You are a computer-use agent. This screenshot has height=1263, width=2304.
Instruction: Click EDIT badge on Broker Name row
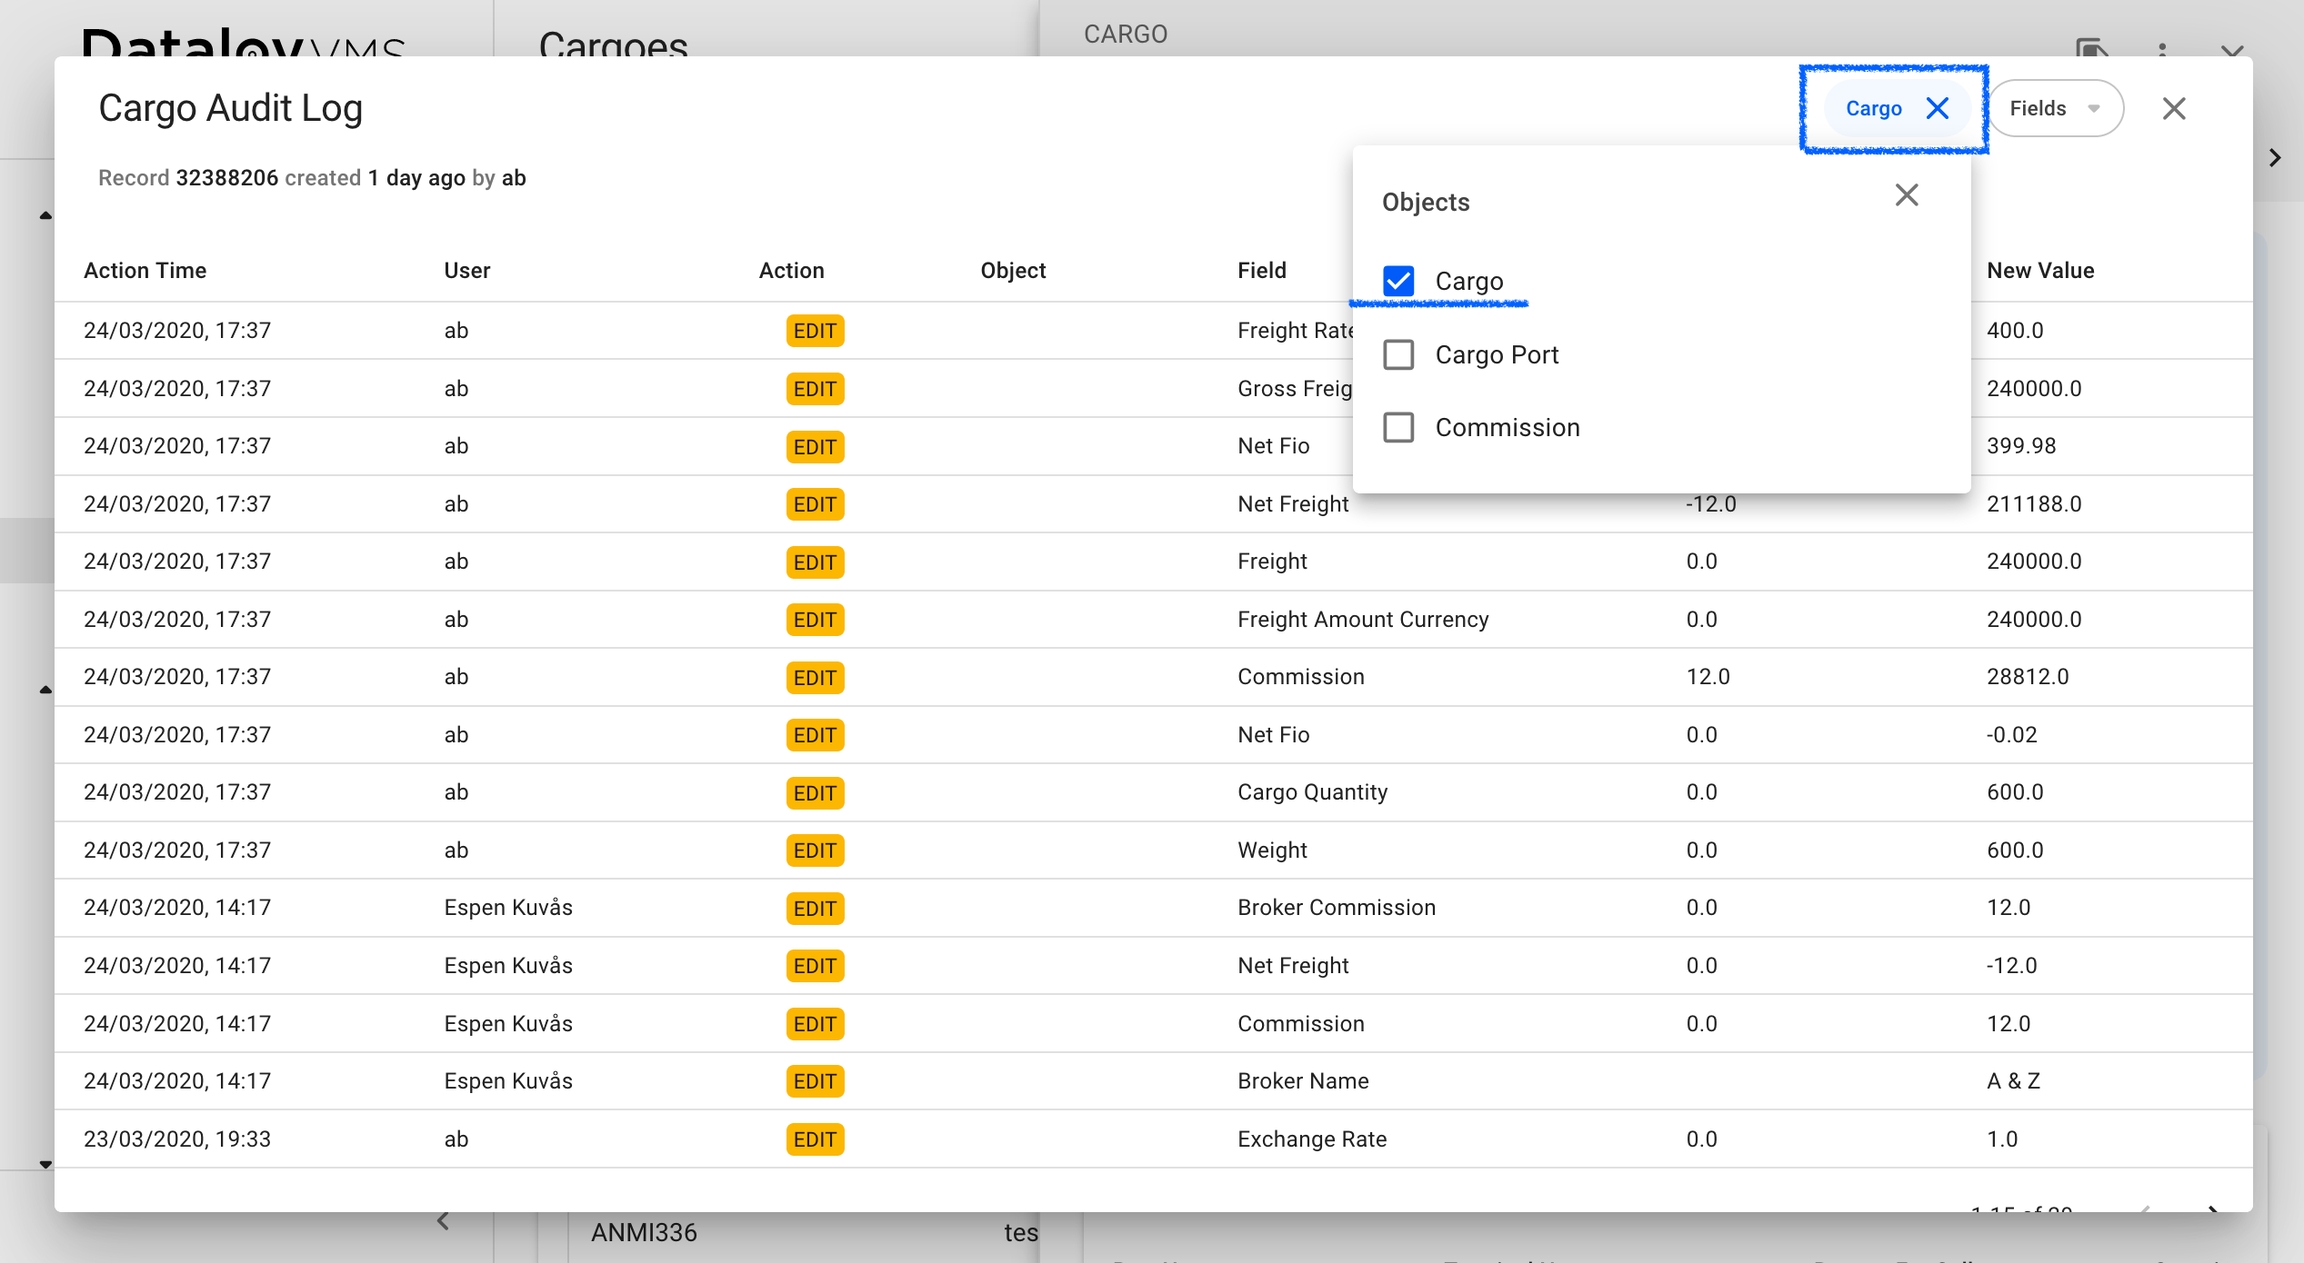pos(814,1081)
